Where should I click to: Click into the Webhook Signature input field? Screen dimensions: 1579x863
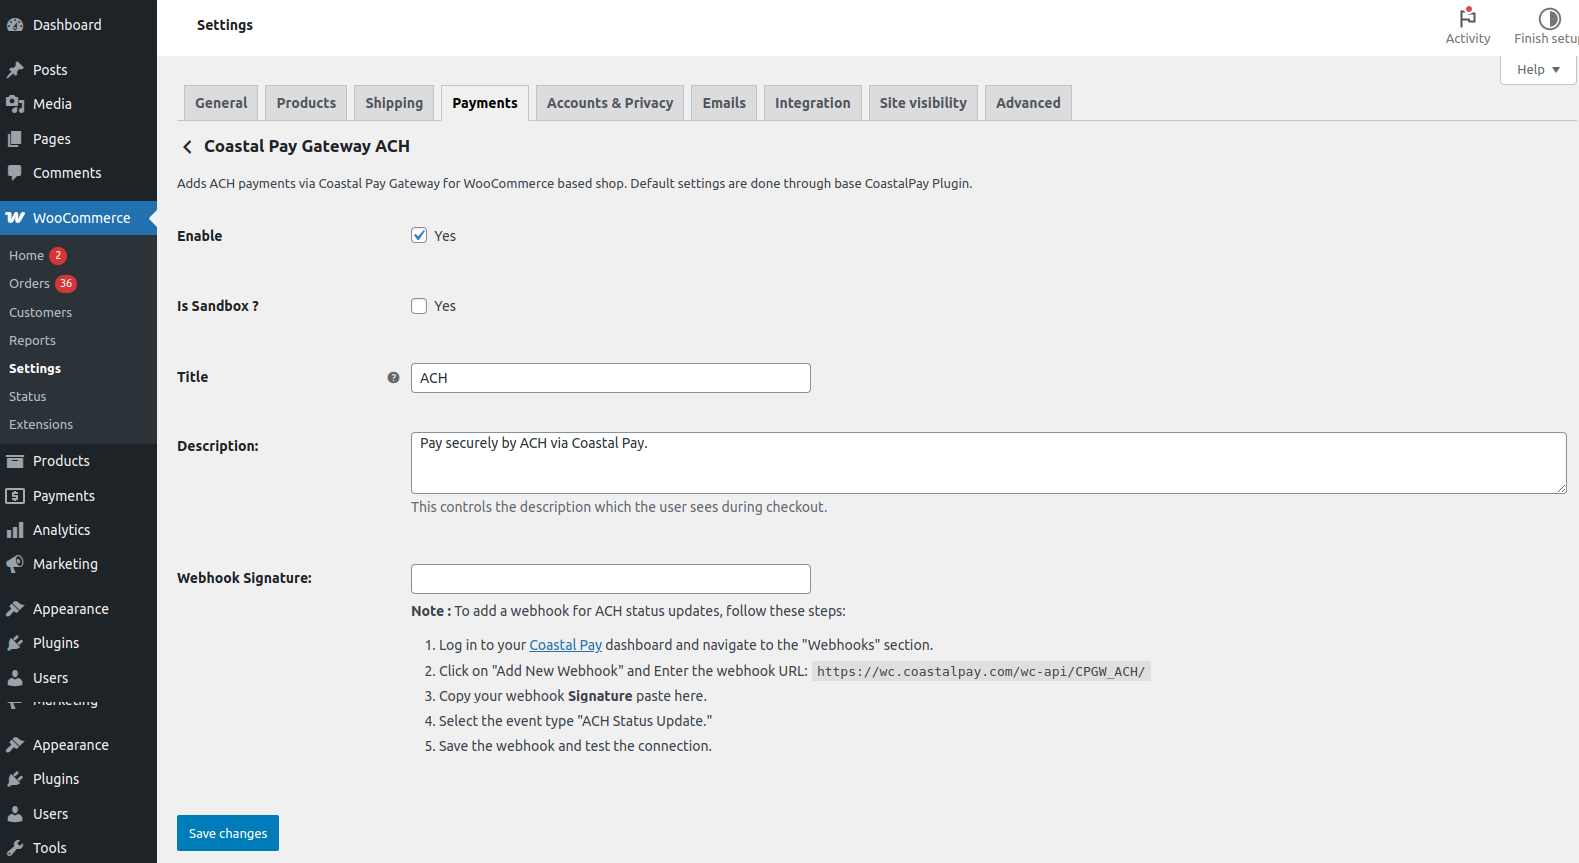pos(610,579)
